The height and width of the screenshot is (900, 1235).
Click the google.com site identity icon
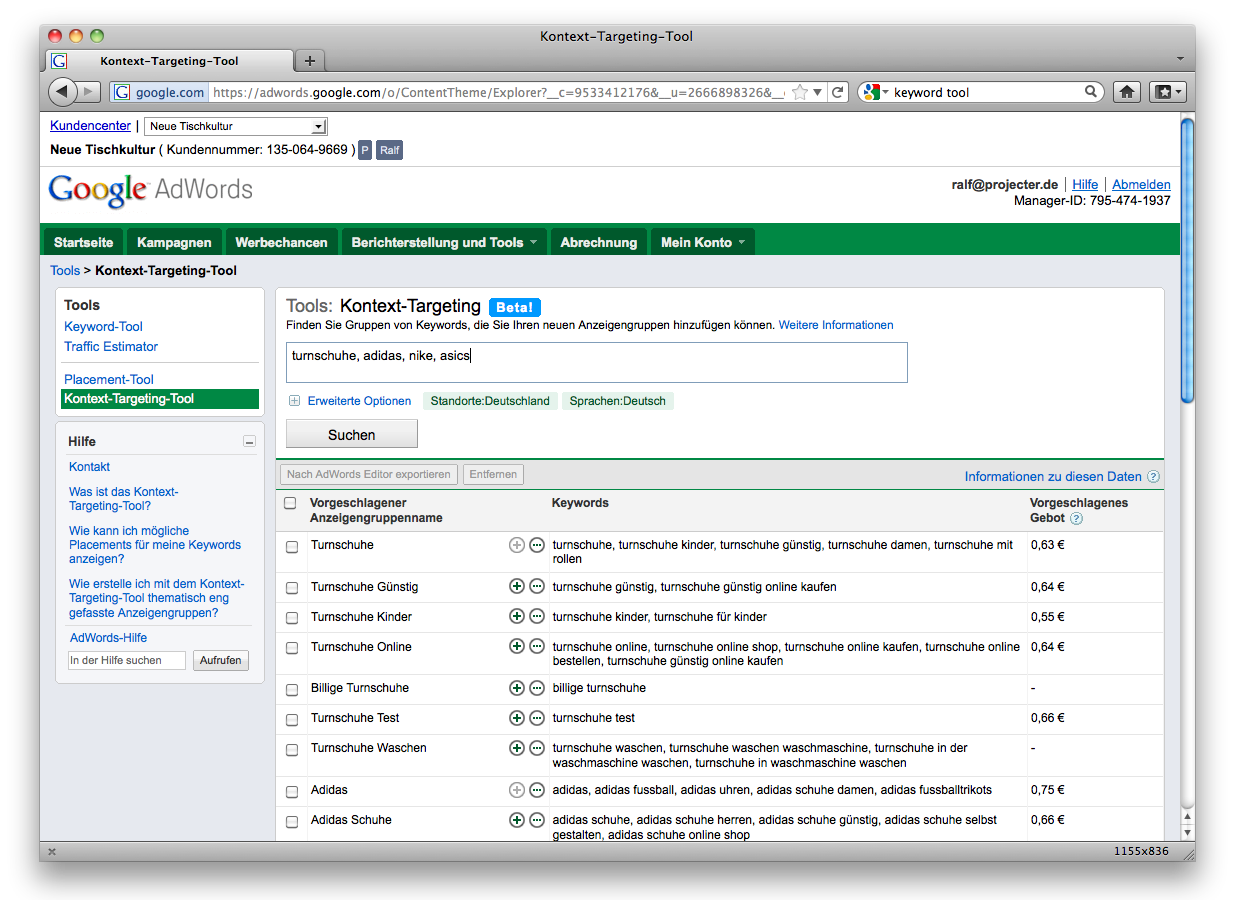160,92
